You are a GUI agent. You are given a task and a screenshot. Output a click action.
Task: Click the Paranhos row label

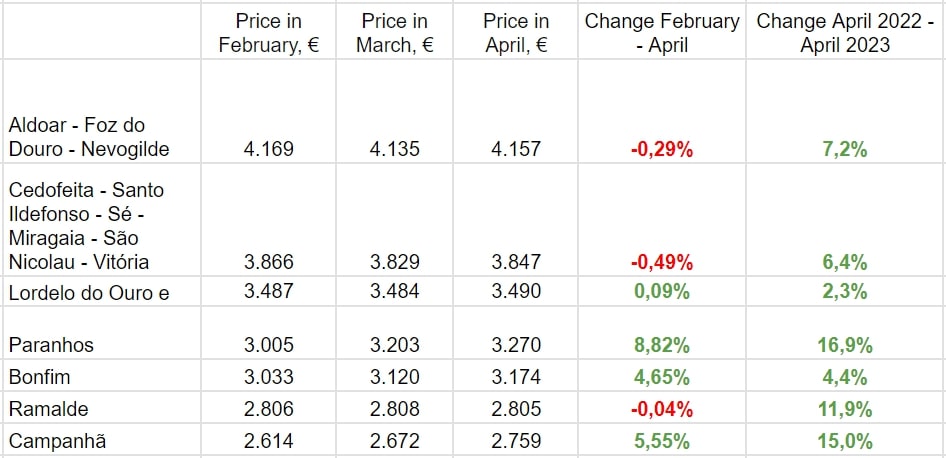click(51, 345)
